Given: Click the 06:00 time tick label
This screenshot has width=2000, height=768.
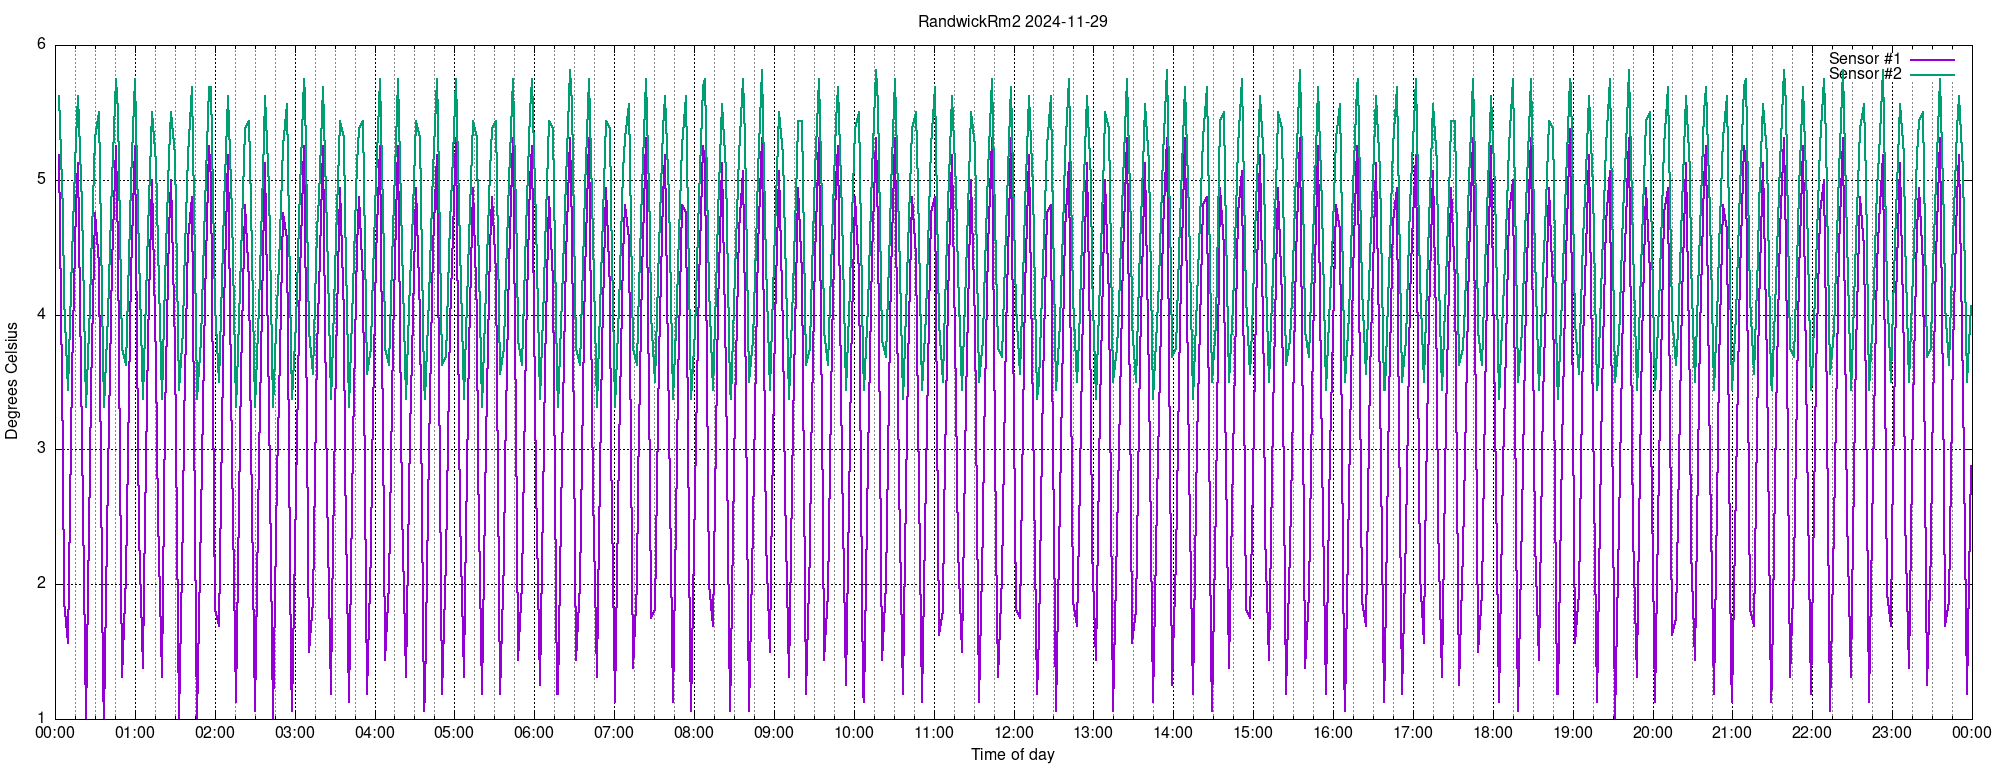Looking at the screenshot, I should (534, 732).
